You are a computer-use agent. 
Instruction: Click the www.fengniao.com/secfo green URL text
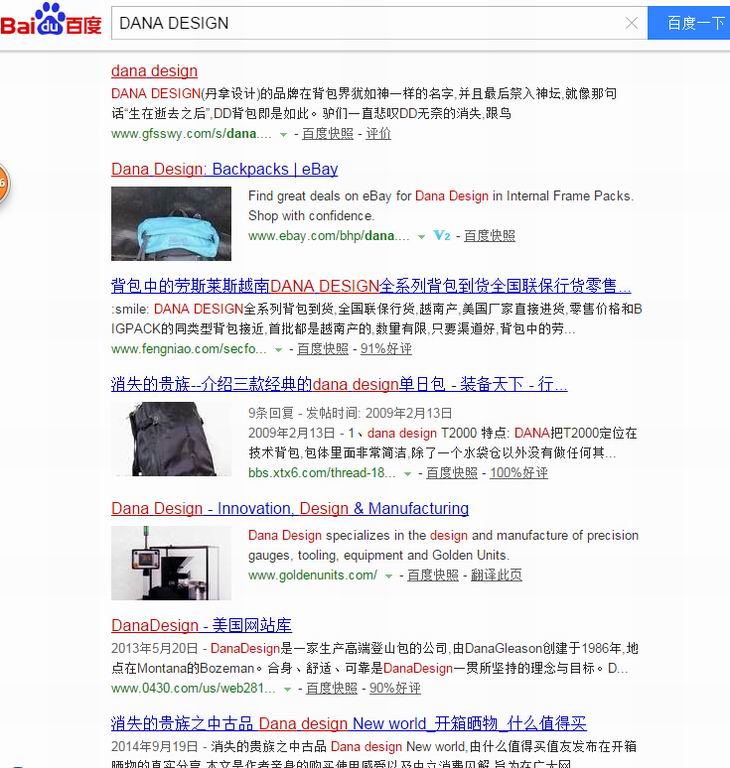(x=189, y=349)
